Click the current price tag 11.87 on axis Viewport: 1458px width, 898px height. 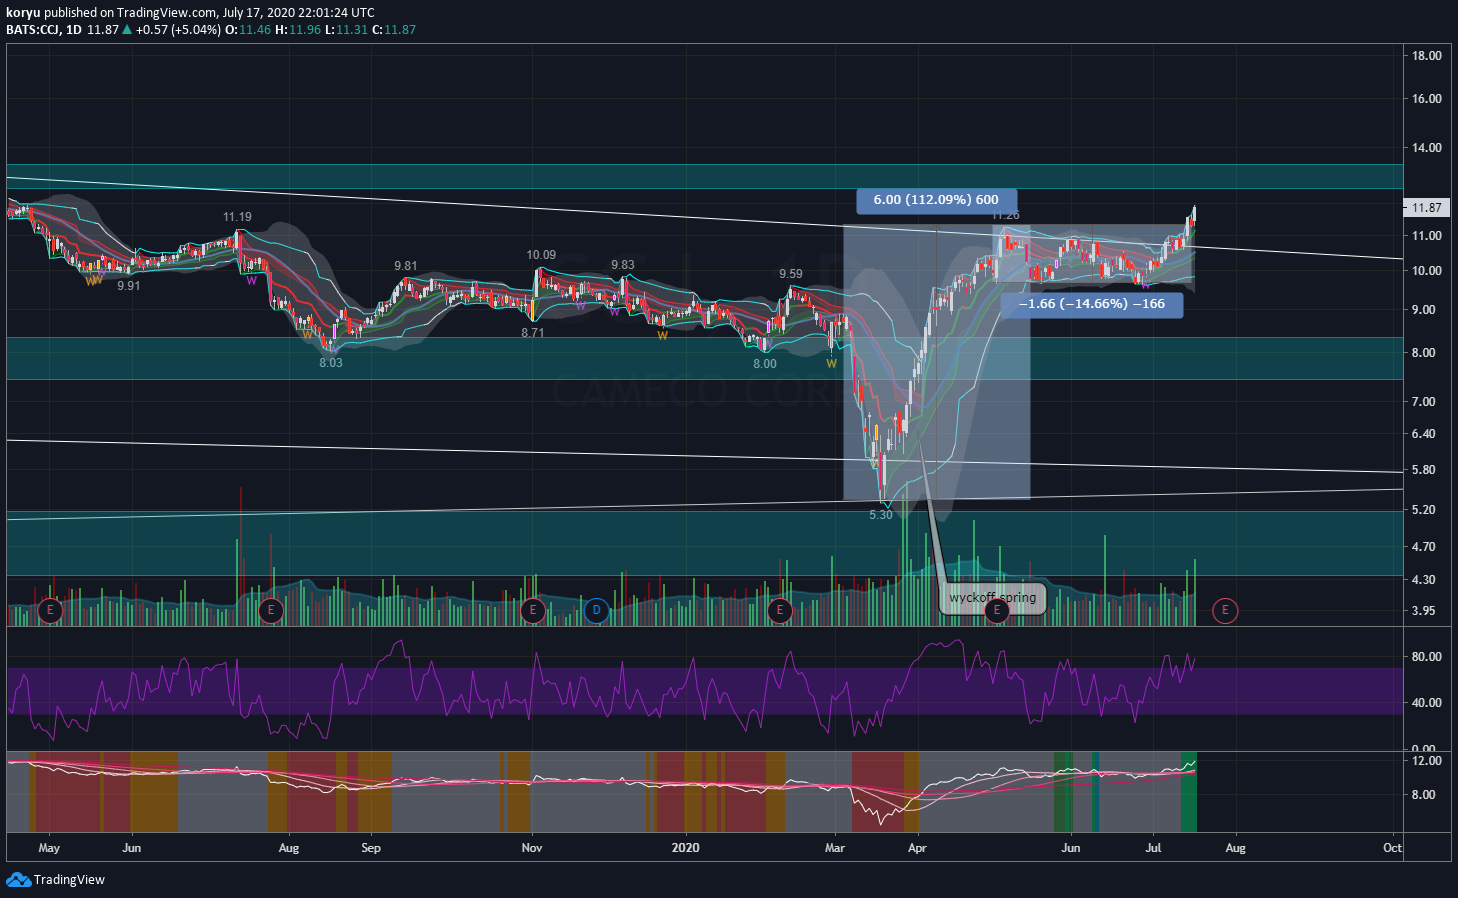[1426, 208]
